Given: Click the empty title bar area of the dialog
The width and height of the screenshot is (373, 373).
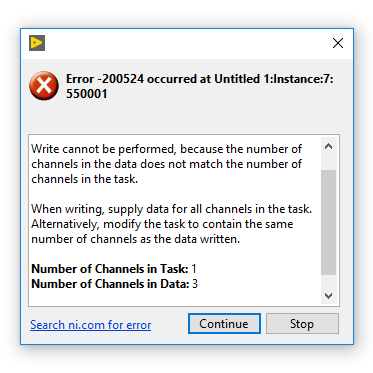Looking at the screenshot, I should (187, 43).
